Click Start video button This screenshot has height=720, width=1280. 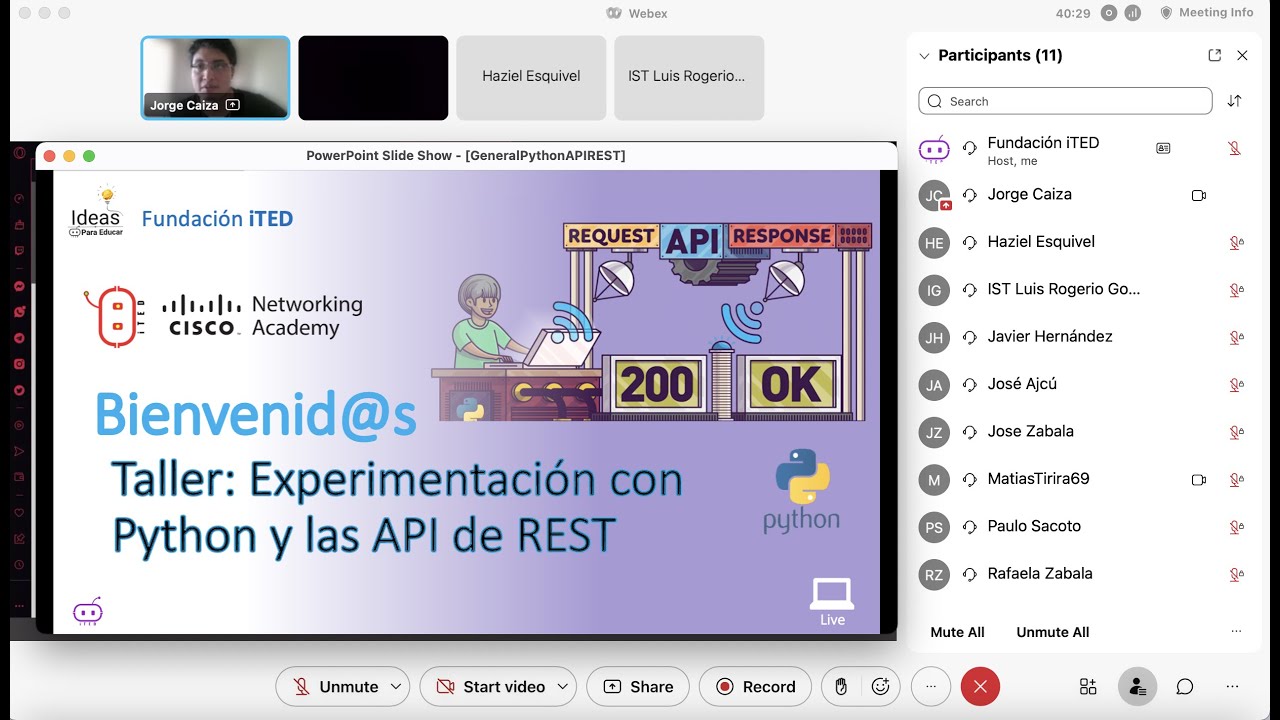pos(490,687)
